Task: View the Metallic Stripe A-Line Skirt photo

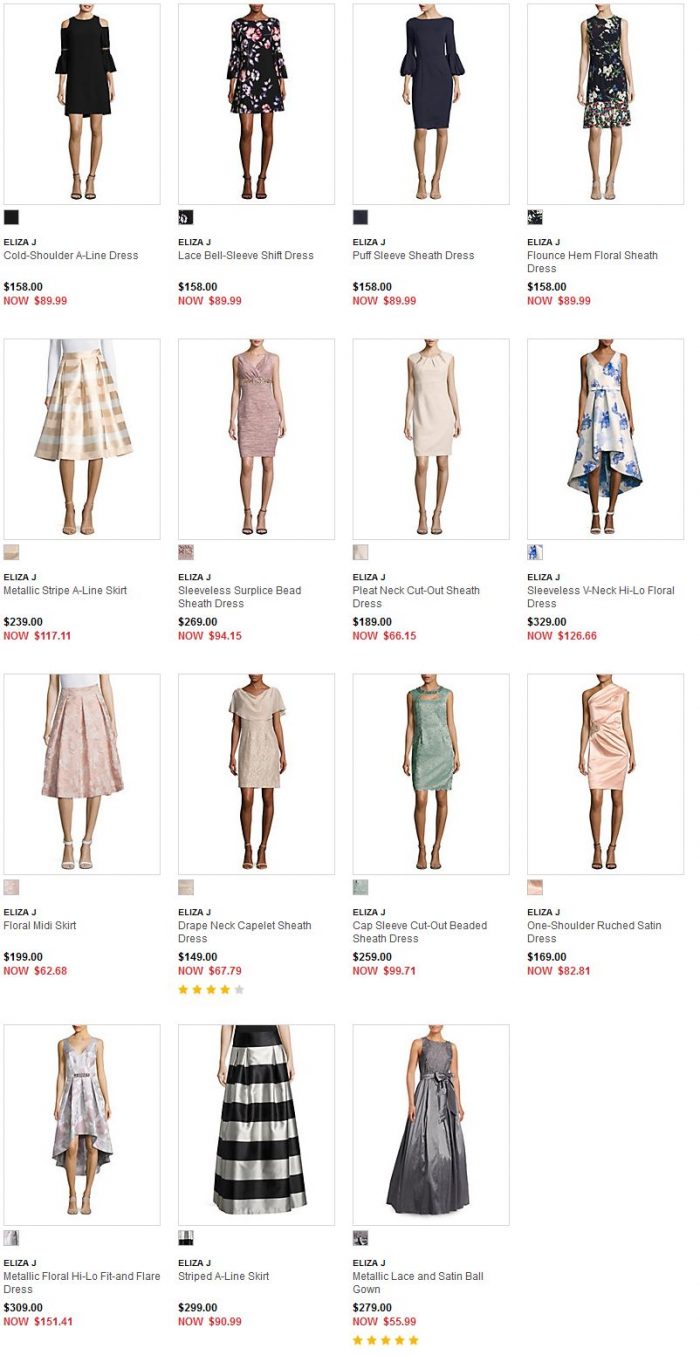Action: point(82,439)
